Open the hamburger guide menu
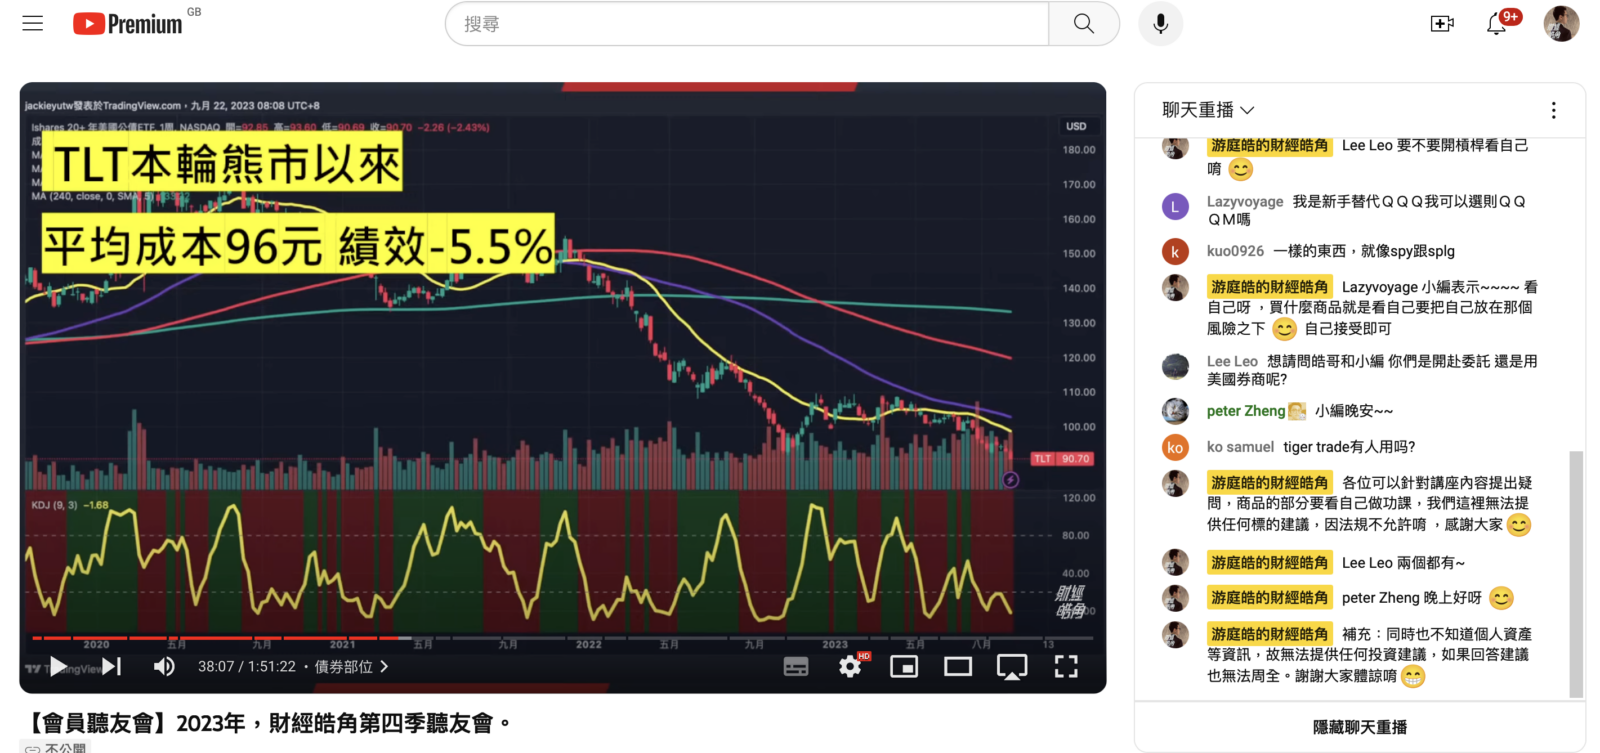Screen dimensions: 1600x753 click(33, 23)
